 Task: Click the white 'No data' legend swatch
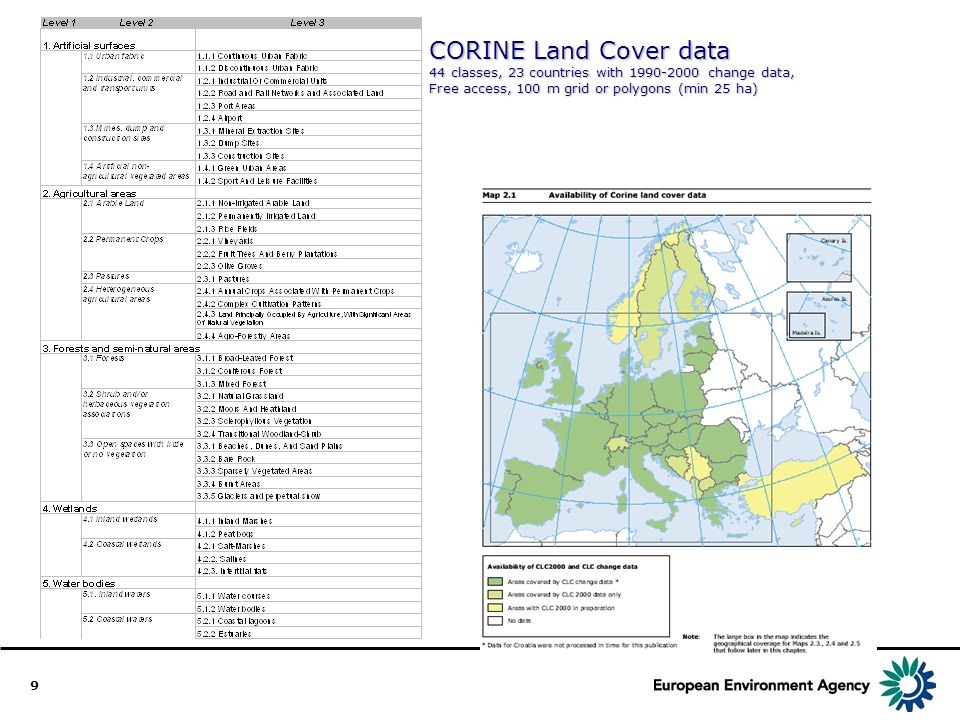[x=495, y=621]
